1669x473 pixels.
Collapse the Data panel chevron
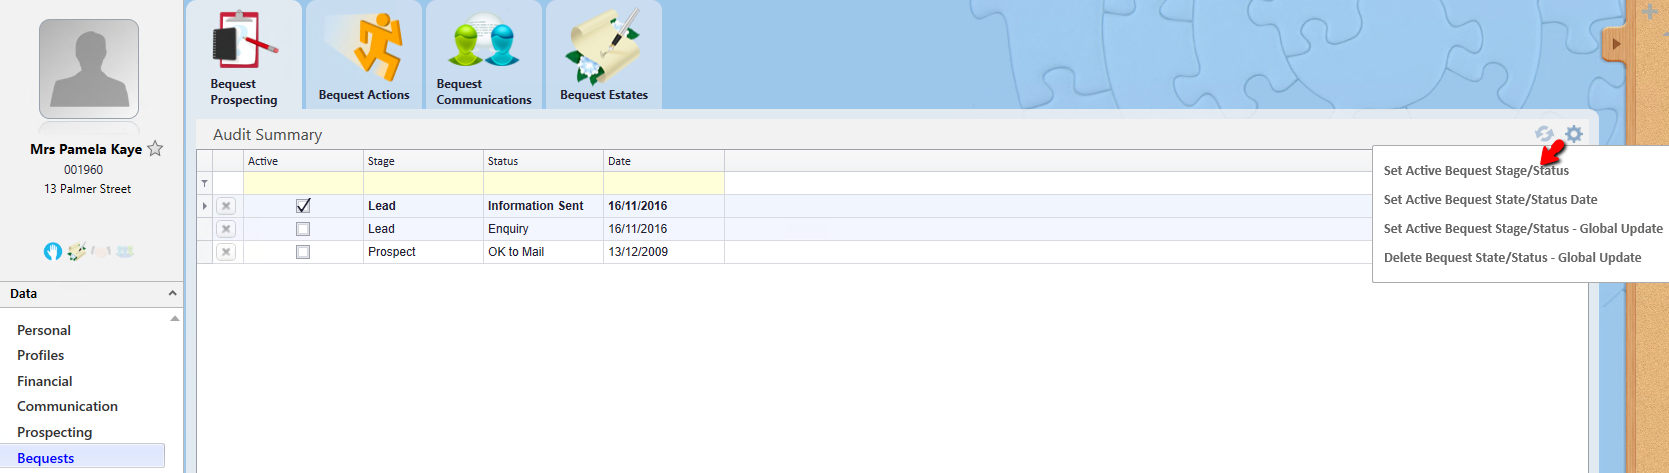(x=172, y=293)
